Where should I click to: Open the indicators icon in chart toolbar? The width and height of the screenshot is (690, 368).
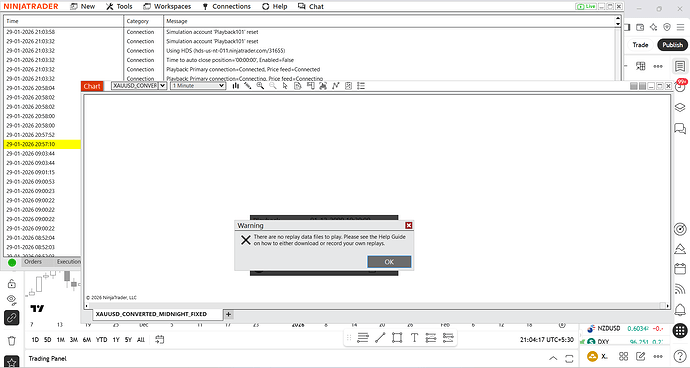[323, 86]
